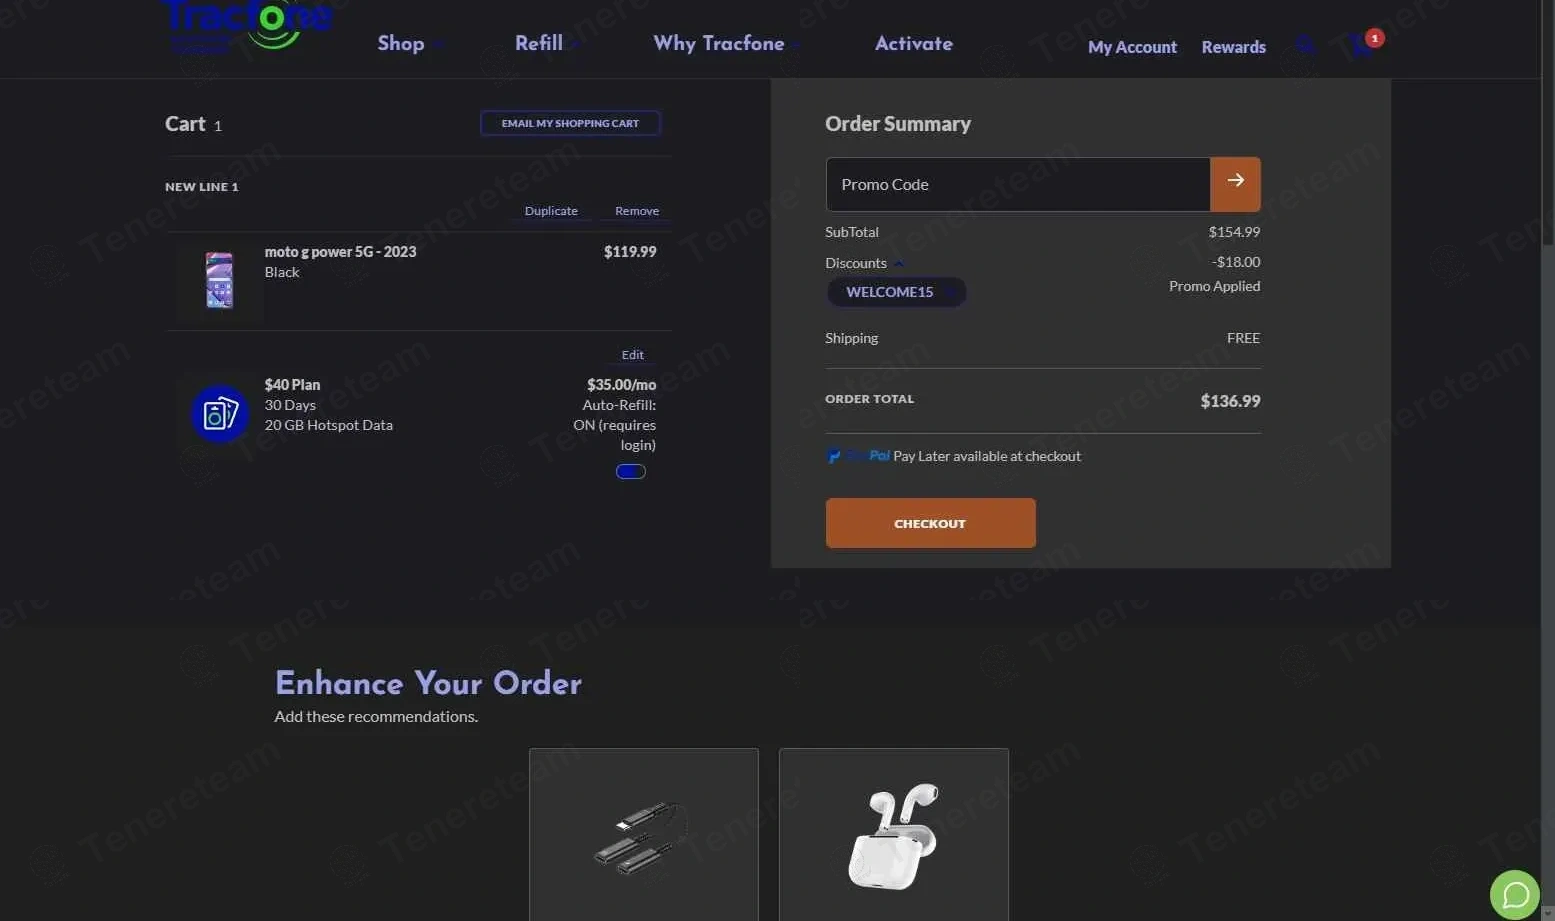The height and width of the screenshot is (921, 1555).
Task: Remove New Line 1 from cart
Action: [637, 211]
